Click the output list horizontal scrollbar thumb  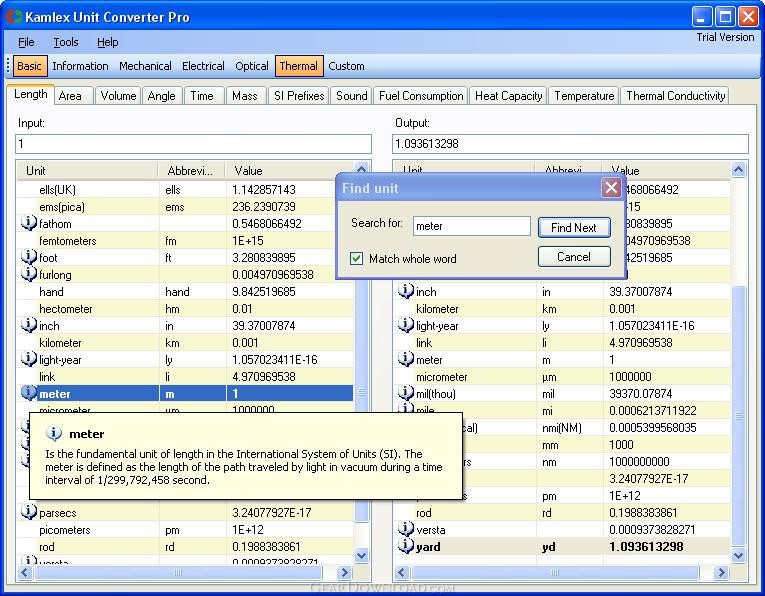click(x=555, y=572)
